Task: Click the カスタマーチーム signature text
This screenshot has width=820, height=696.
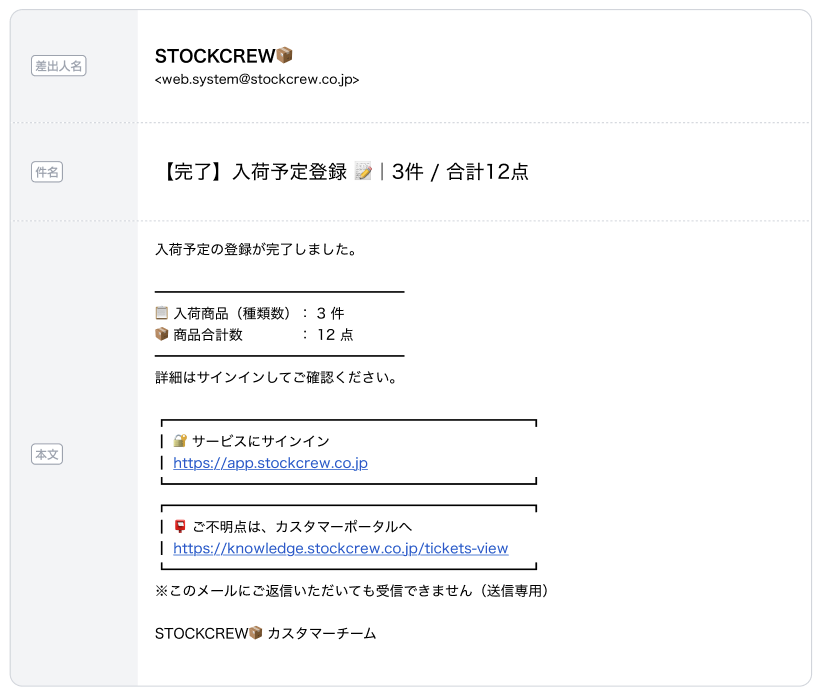Action: pos(322,633)
